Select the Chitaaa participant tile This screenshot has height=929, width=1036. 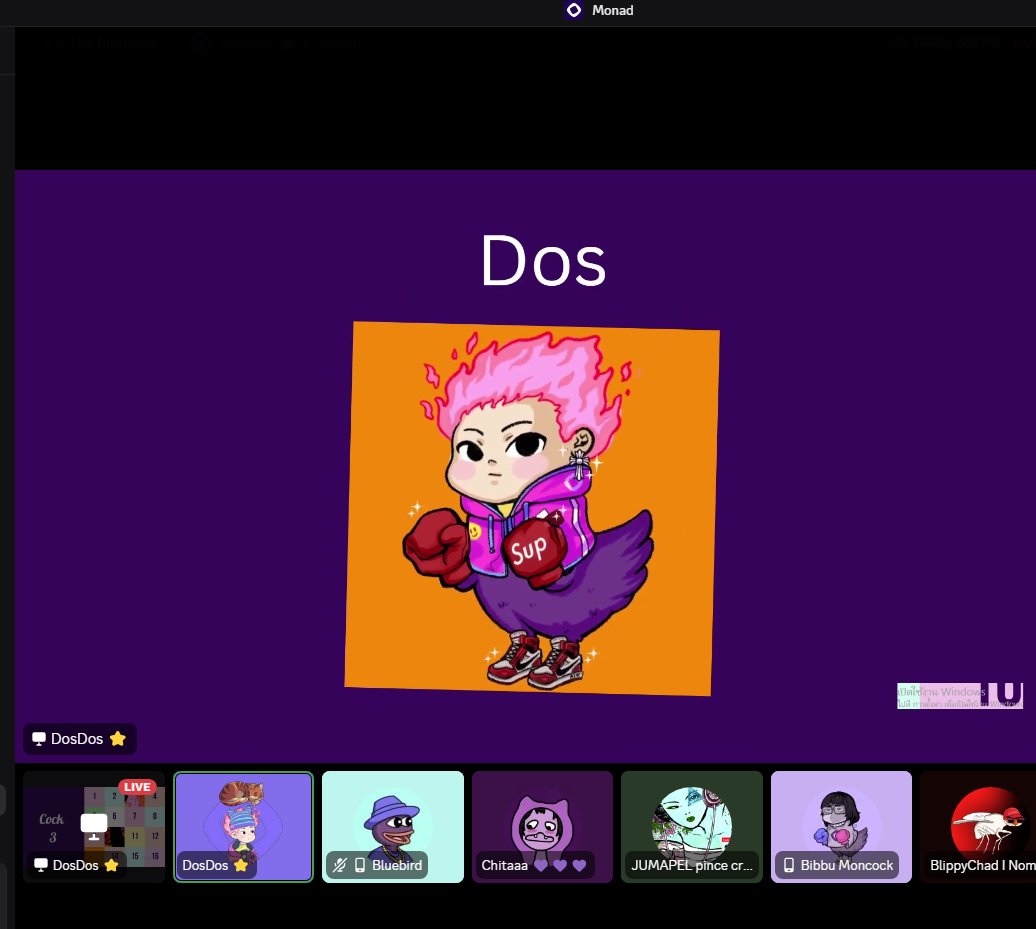coord(542,827)
